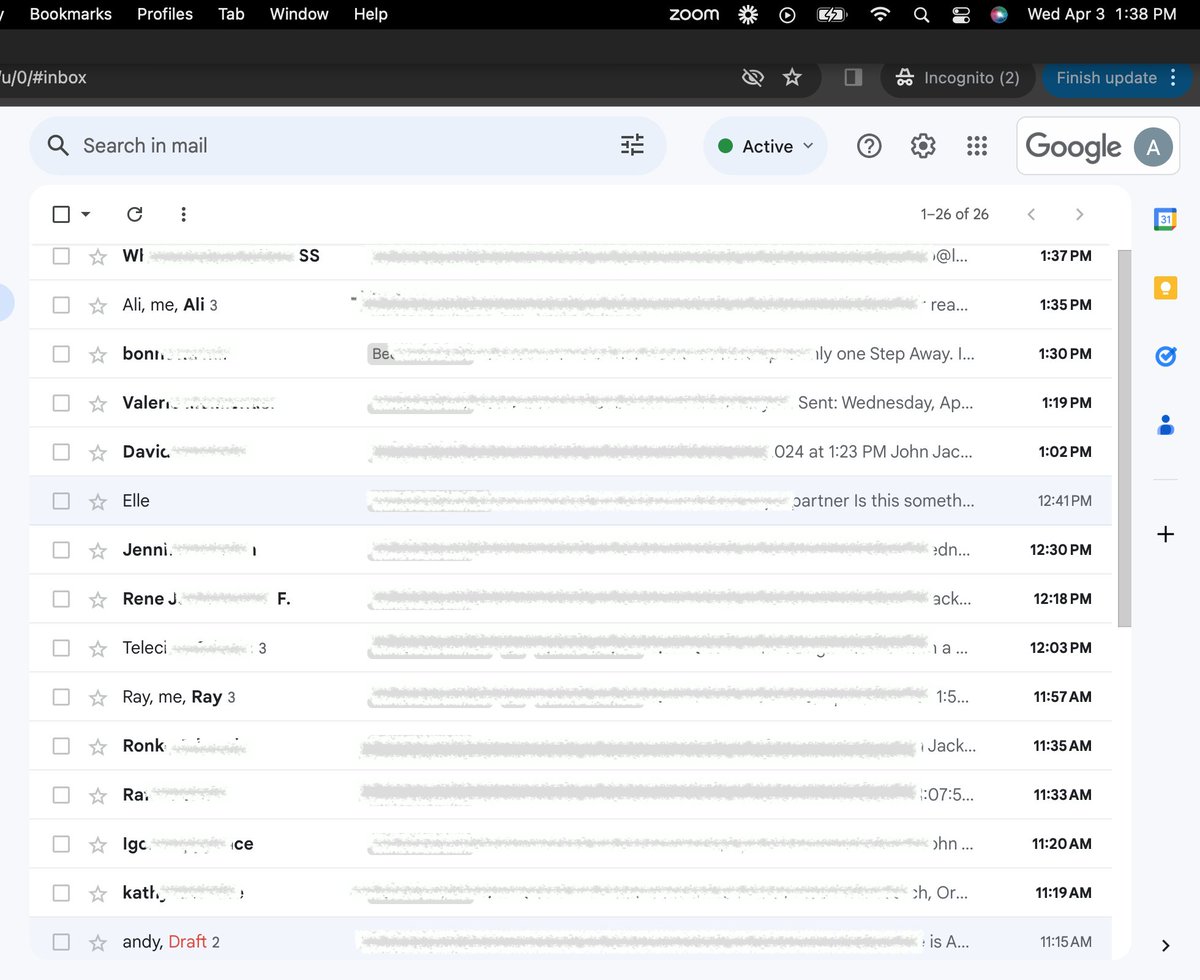Open Google apps grid

(977, 146)
